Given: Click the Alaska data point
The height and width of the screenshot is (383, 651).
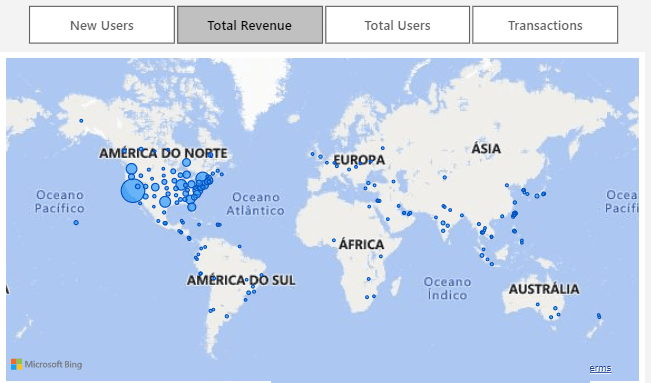Looking at the screenshot, I should 81,121.
